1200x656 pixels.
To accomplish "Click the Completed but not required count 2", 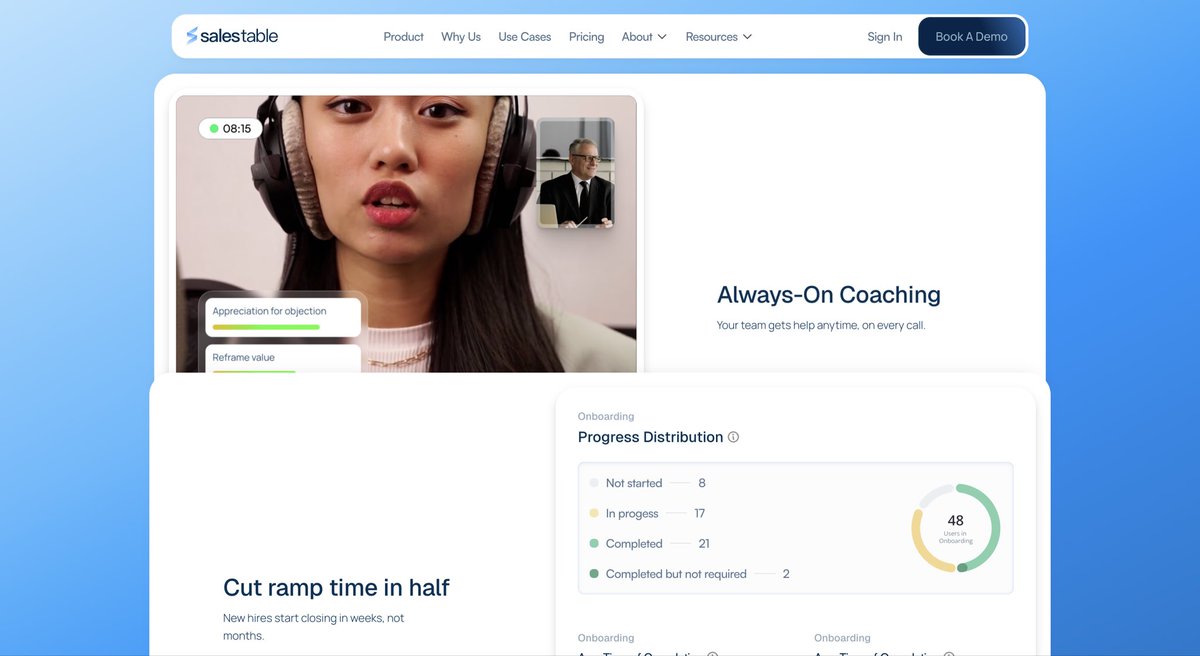I will [786, 574].
